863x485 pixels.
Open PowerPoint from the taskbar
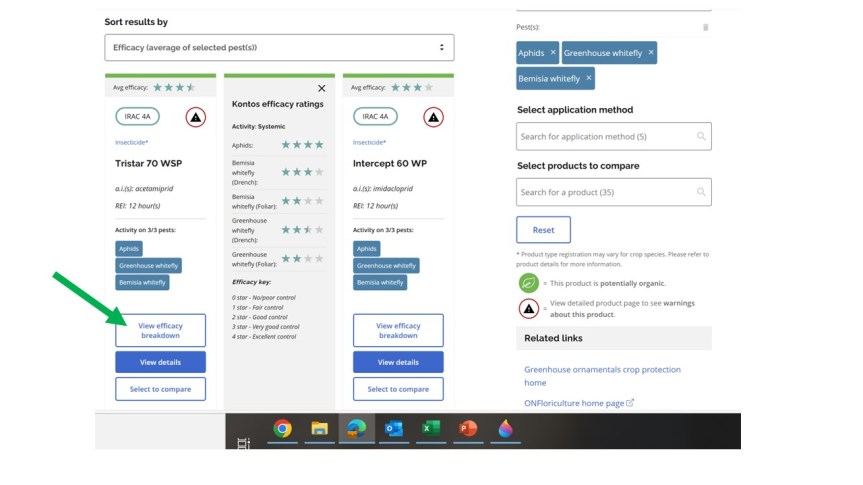coord(468,428)
